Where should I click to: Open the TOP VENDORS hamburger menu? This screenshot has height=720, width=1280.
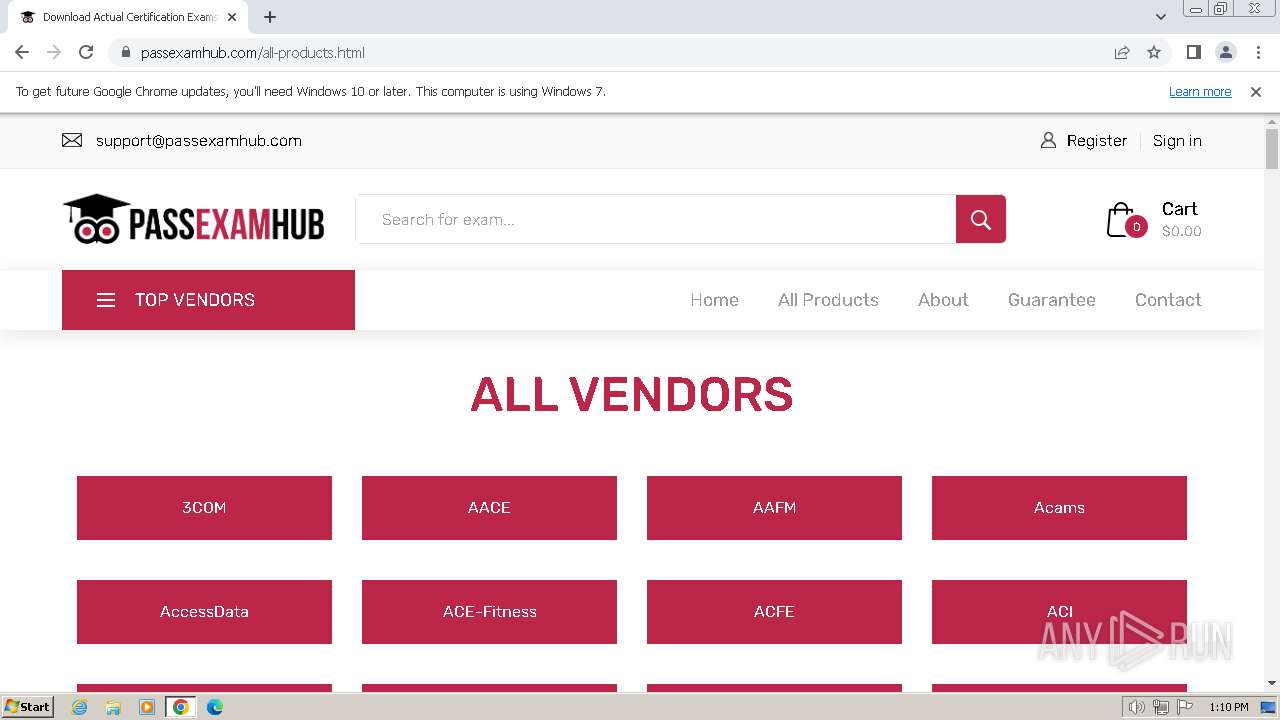(208, 300)
